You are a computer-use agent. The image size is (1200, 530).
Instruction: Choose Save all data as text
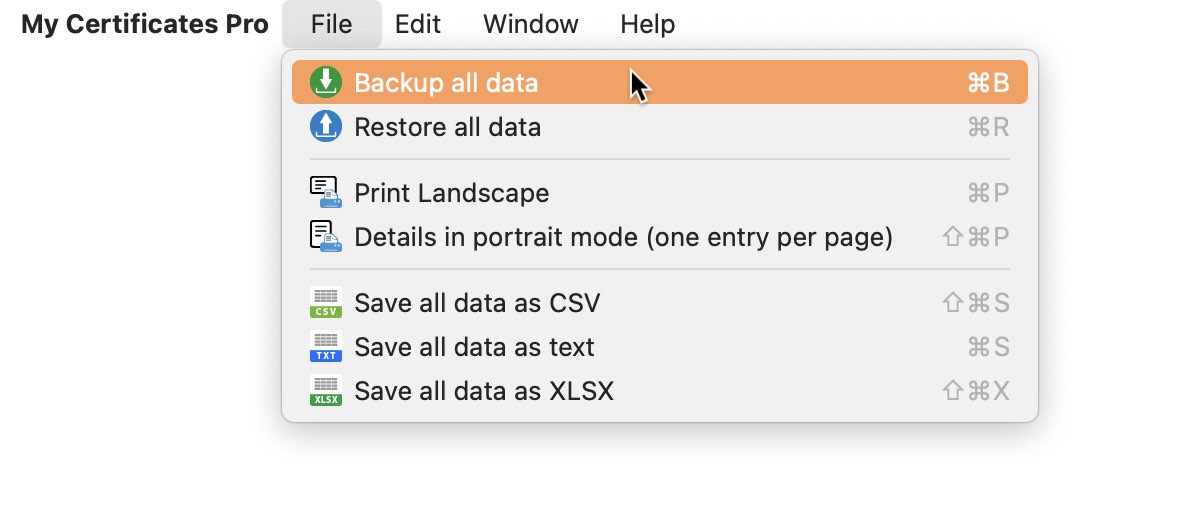(660, 346)
